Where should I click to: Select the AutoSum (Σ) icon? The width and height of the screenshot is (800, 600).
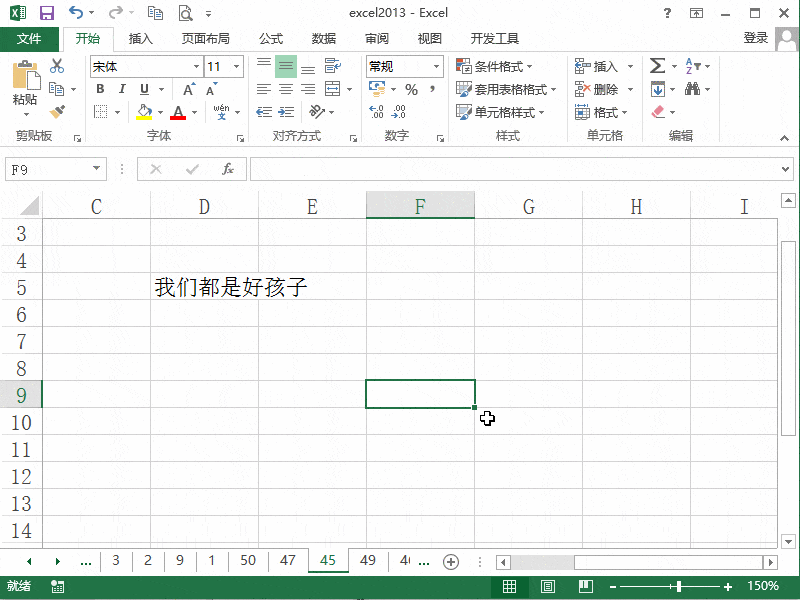click(658, 65)
